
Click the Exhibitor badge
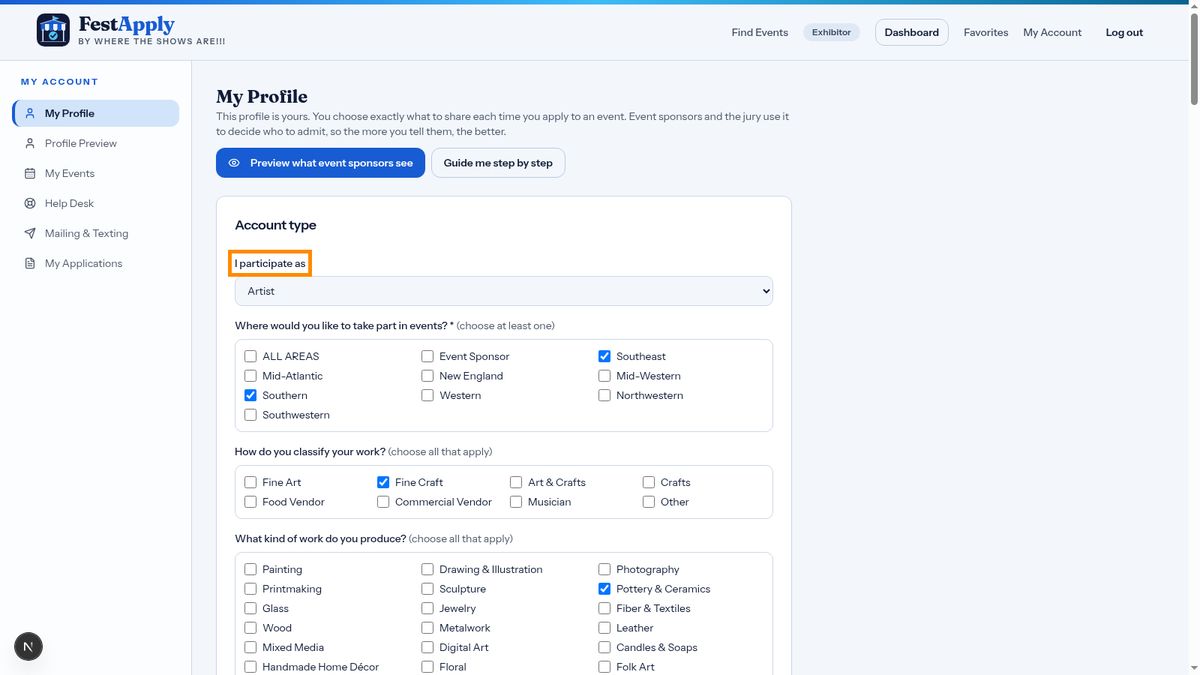831,33
